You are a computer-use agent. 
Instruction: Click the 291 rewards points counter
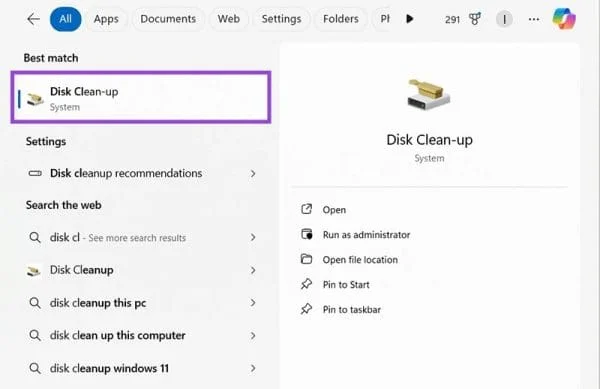[452, 19]
